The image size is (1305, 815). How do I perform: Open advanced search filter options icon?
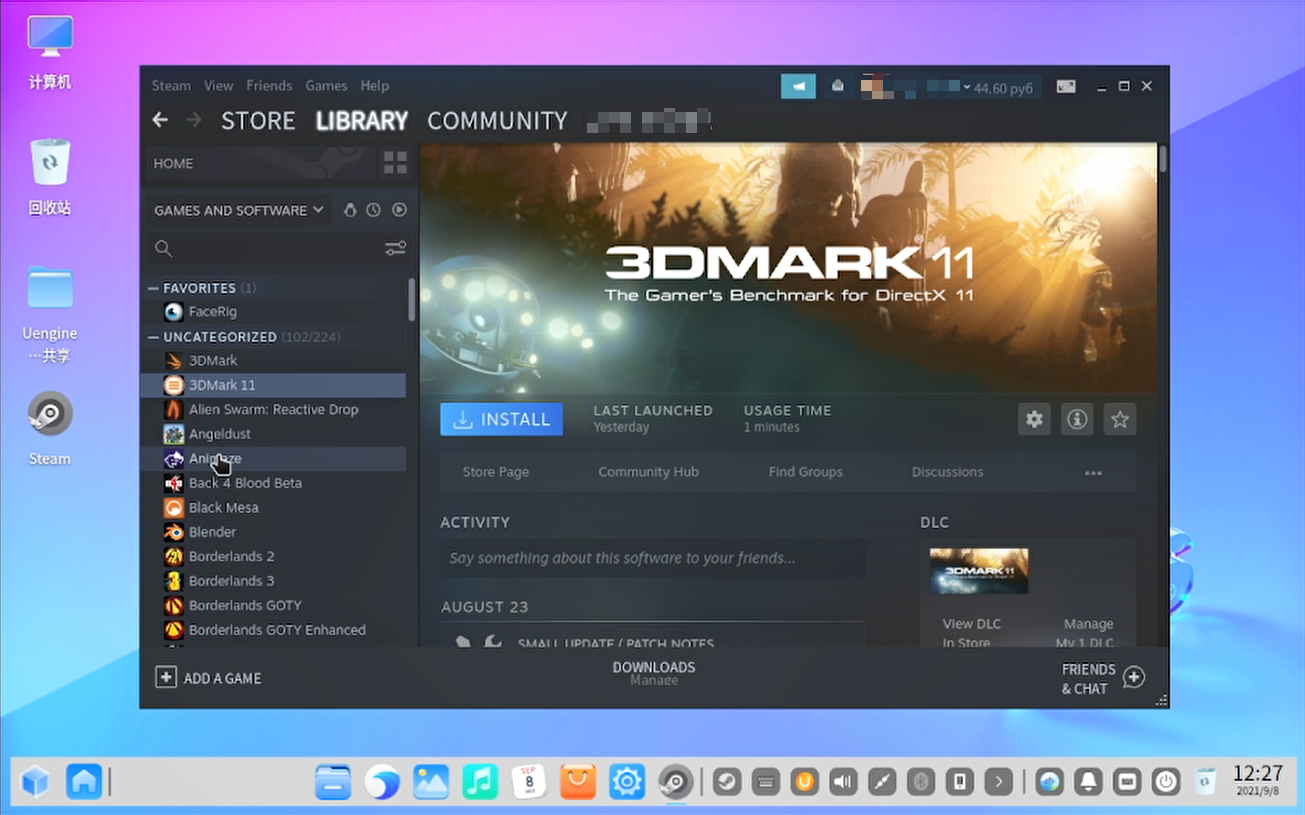395,248
